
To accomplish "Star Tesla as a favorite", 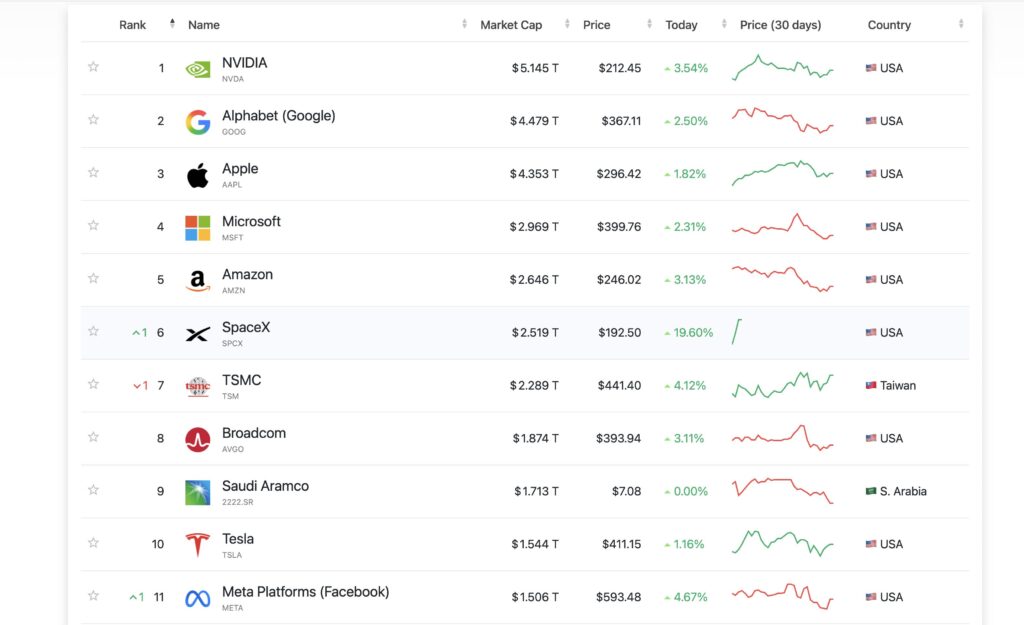I will (93, 543).
